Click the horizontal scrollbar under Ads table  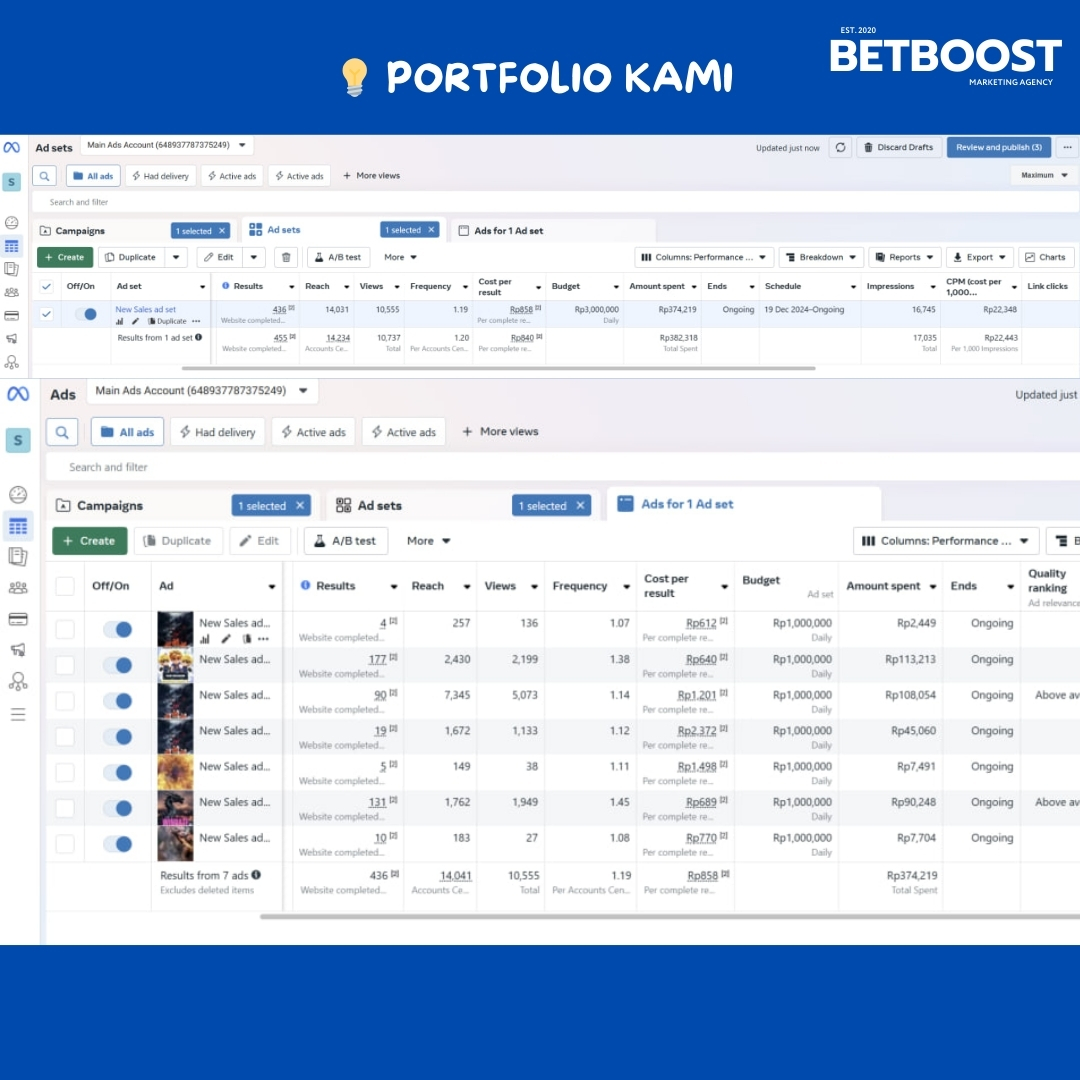pos(669,917)
